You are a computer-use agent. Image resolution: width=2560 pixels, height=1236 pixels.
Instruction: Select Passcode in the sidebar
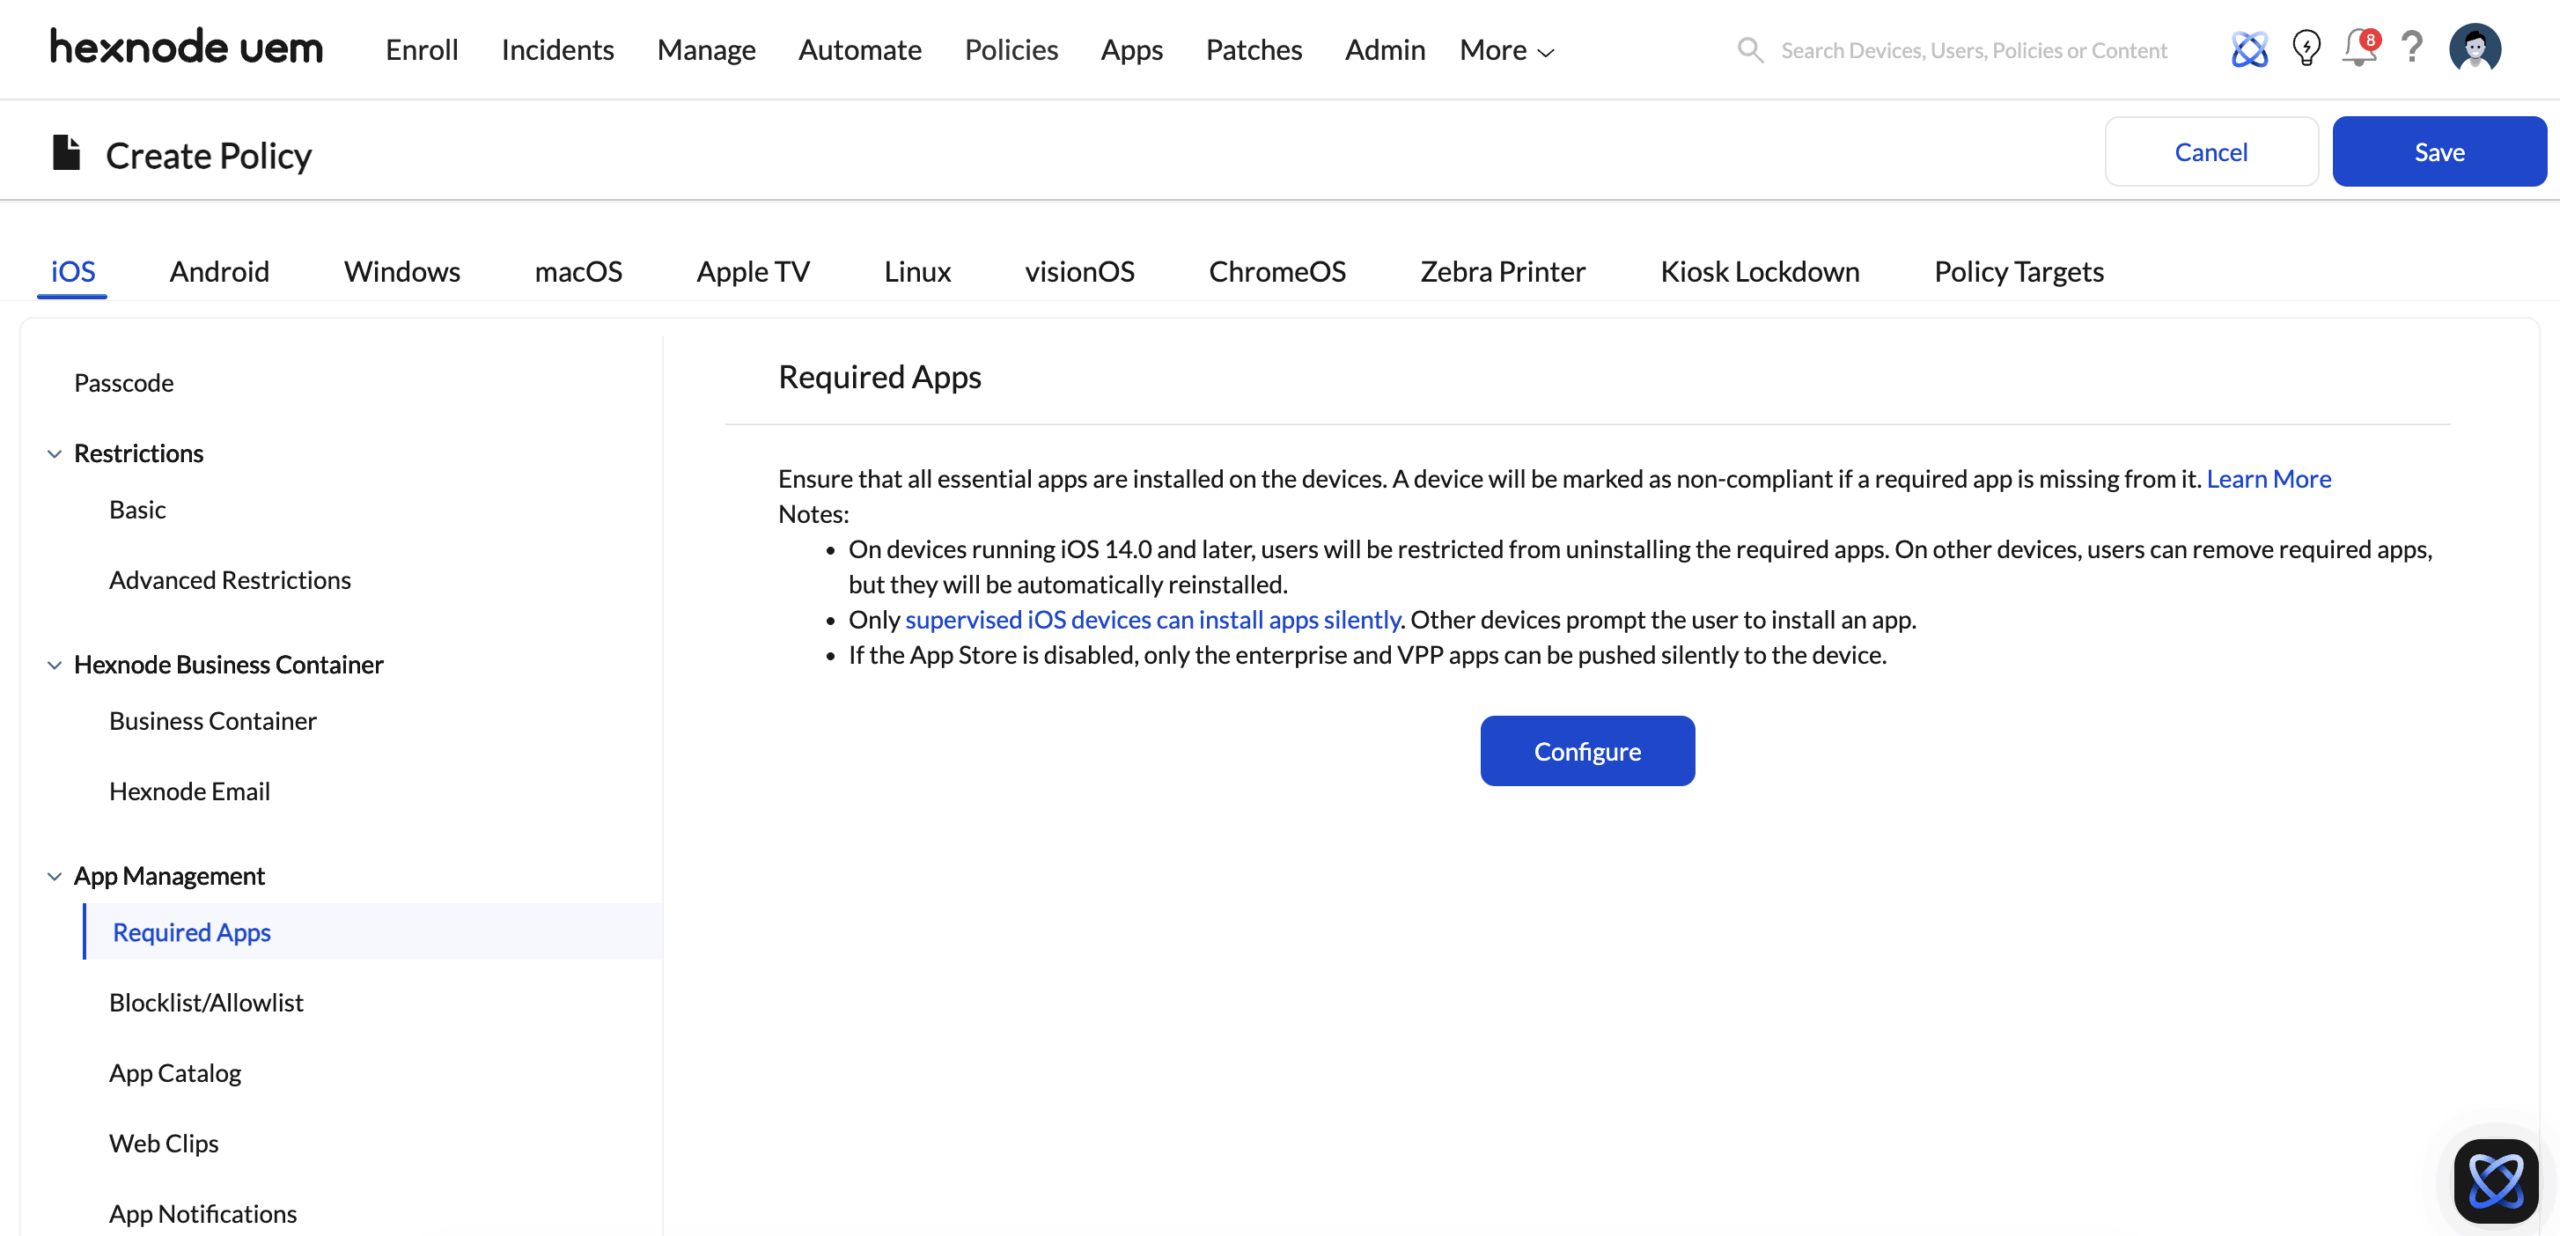[x=124, y=383]
